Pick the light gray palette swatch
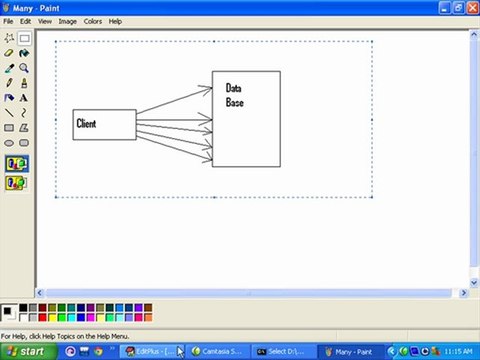Image resolution: width=480 pixels, height=360 pixels. pyautogui.click(x=33, y=317)
